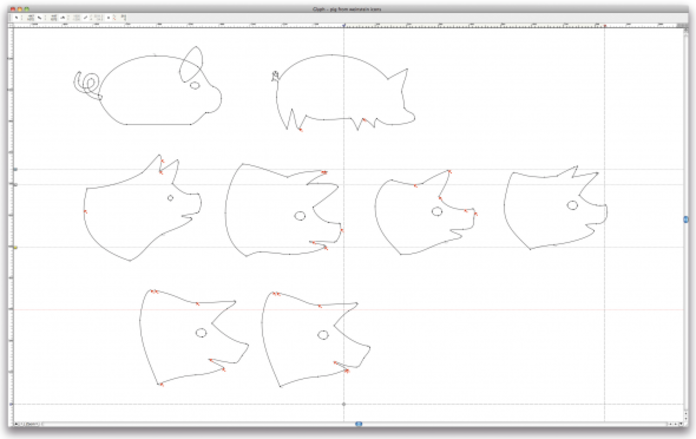Select the left pig head in bottom row
Screen dimensions: 696x439
coord(194,337)
